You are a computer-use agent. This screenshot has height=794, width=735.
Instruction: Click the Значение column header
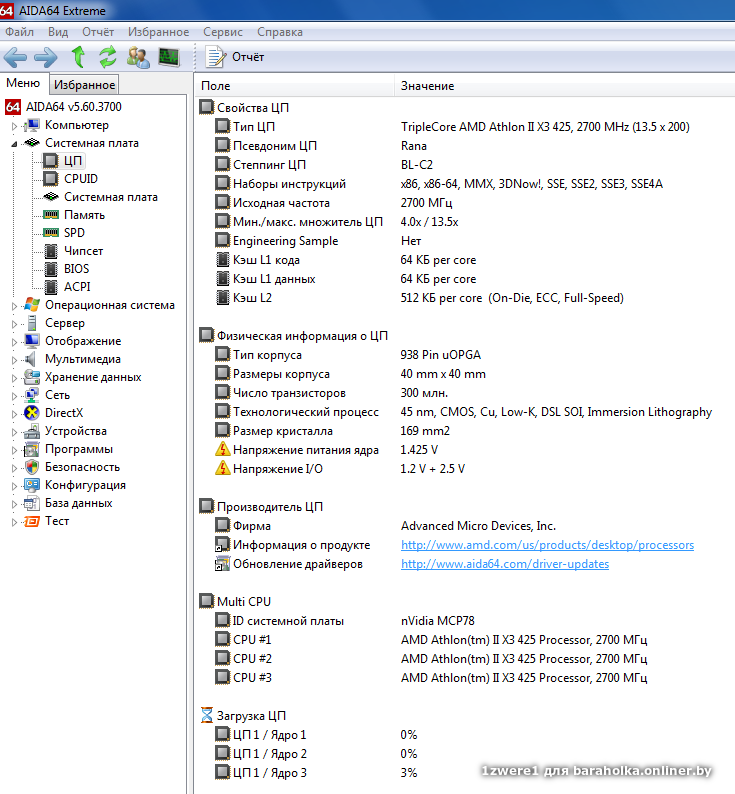(x=565, y=86)
